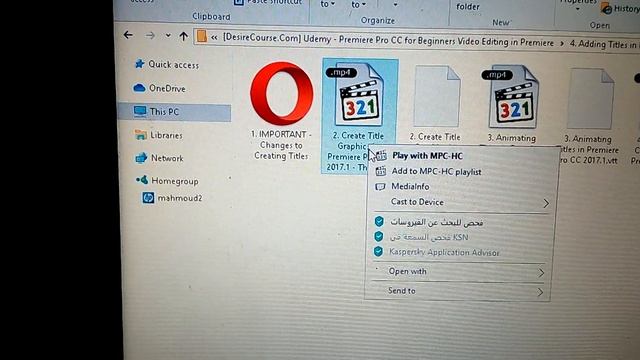Click History in the Open group

point(621,9)
